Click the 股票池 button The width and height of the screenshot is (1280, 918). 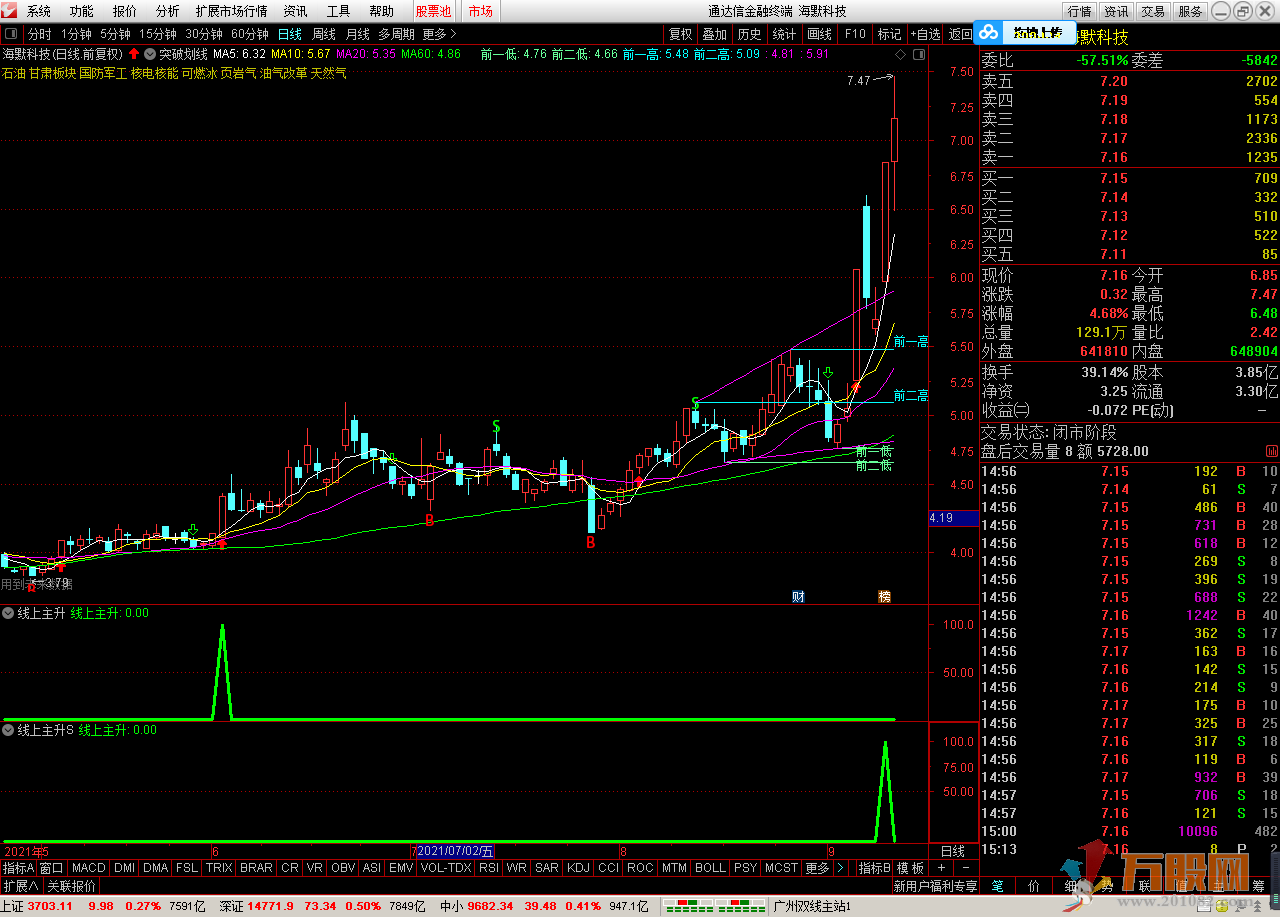click(x=433, y=11)
